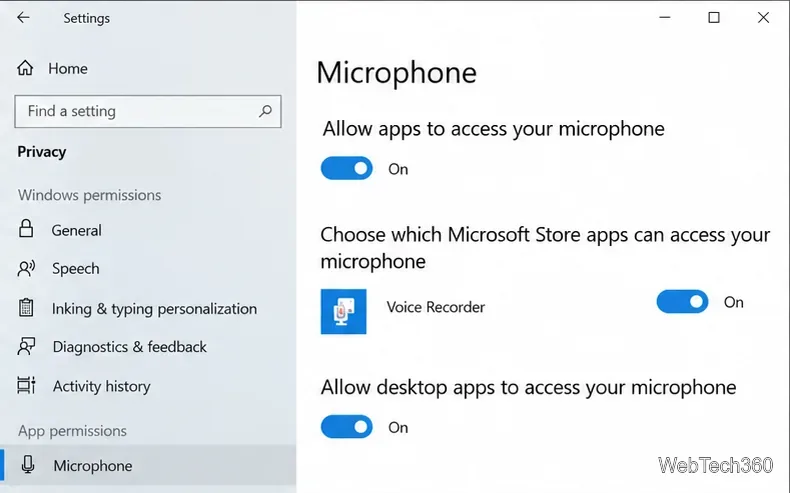Focus the Find a setting search box

[x=148, y=111]
